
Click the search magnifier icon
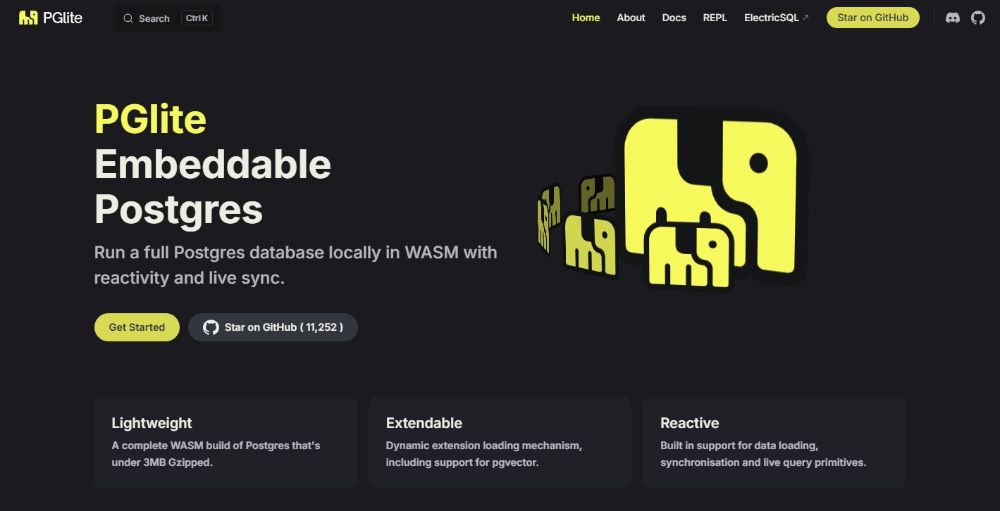128,19
